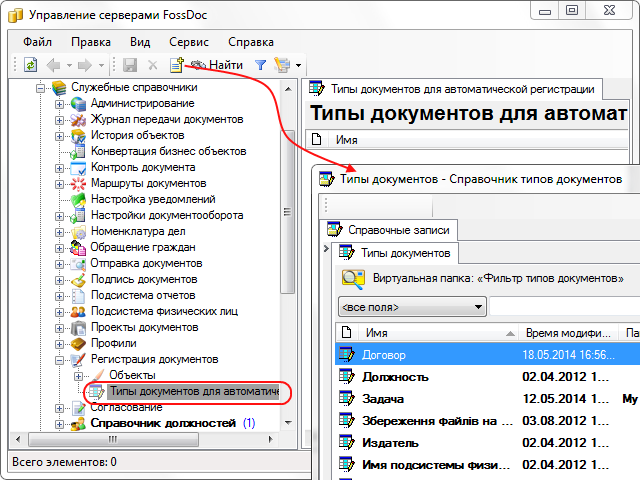The image size is (640, 480).
Task: Click the tree horizontal scrollbar right arrow
Action: click(x=271, y=439)
